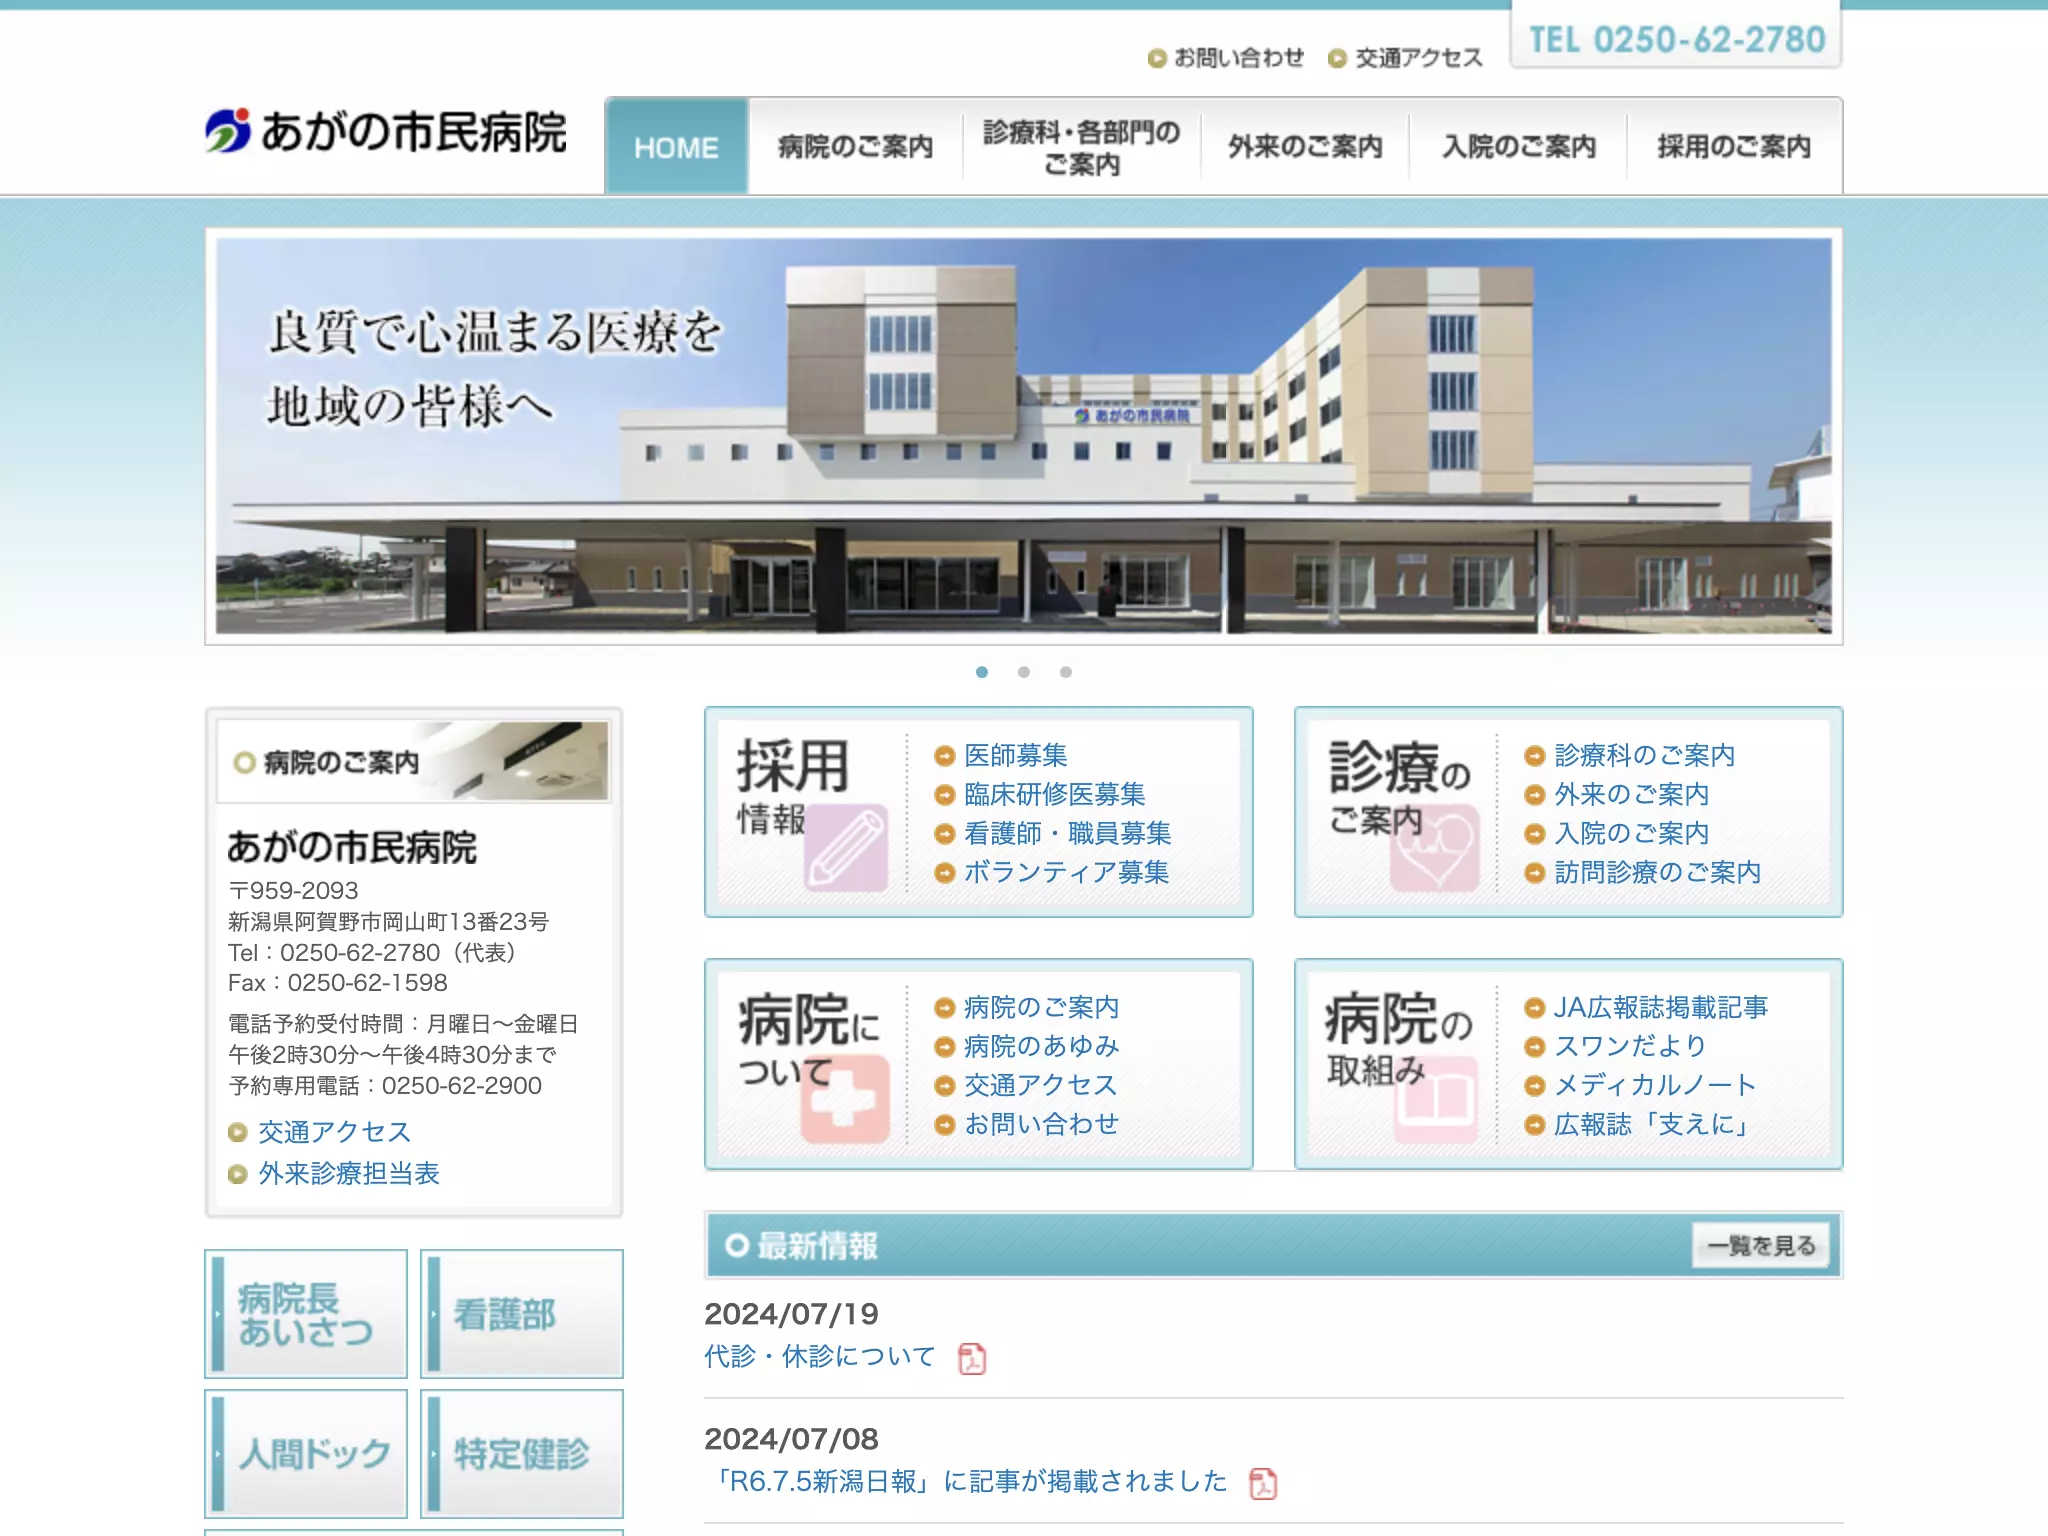Open the 人間ドック banner button
The height and width of the screenshot is (1536, 2048).
click(x=306, y=1453)
